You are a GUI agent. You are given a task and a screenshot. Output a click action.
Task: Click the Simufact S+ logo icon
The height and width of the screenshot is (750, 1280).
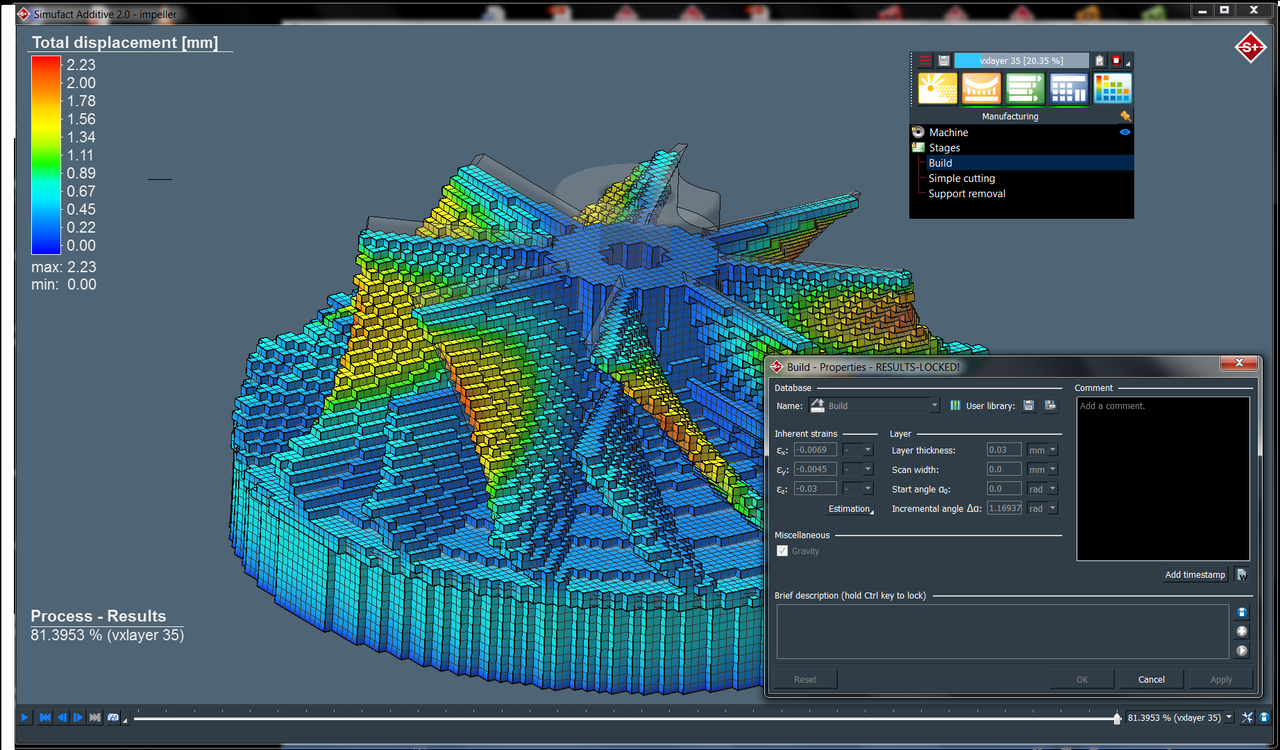[1249, 47]
